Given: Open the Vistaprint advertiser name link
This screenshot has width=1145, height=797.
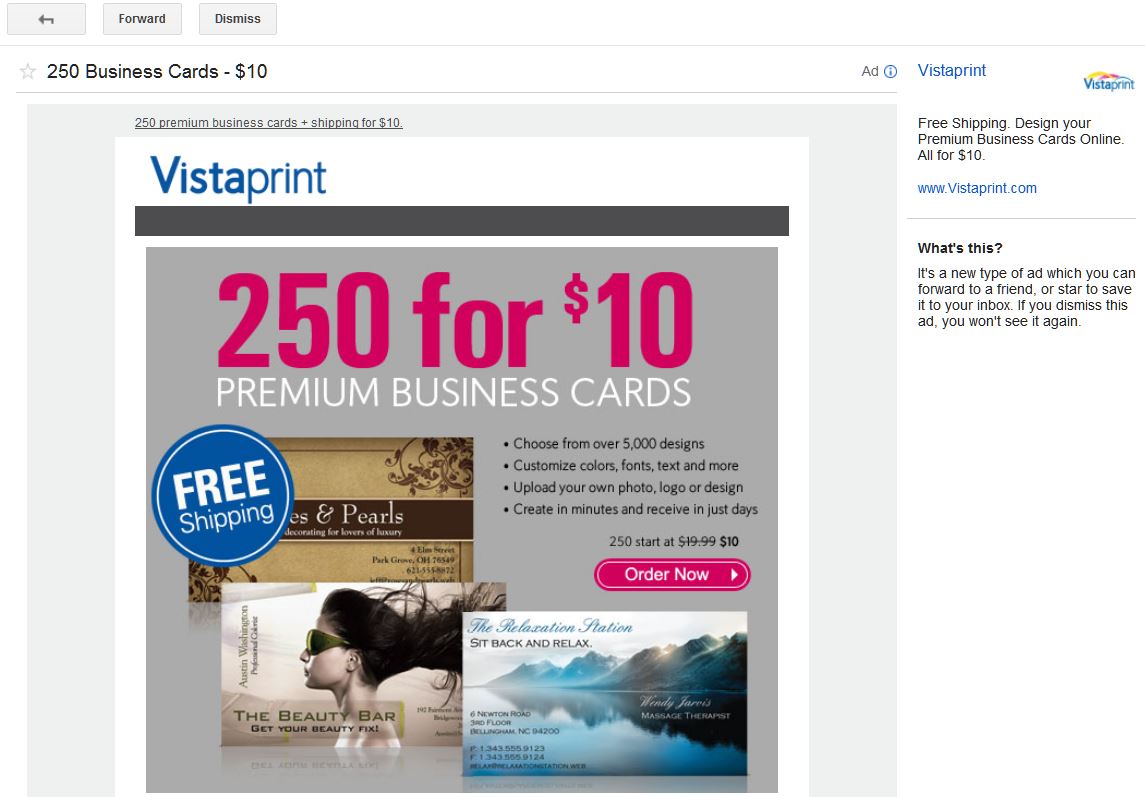Looking at the screenshot, I should (x=951, y=70).
